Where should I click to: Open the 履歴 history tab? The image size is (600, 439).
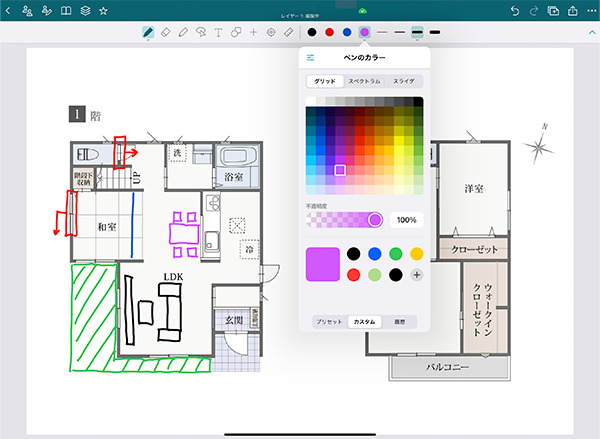tap(399, 322)
